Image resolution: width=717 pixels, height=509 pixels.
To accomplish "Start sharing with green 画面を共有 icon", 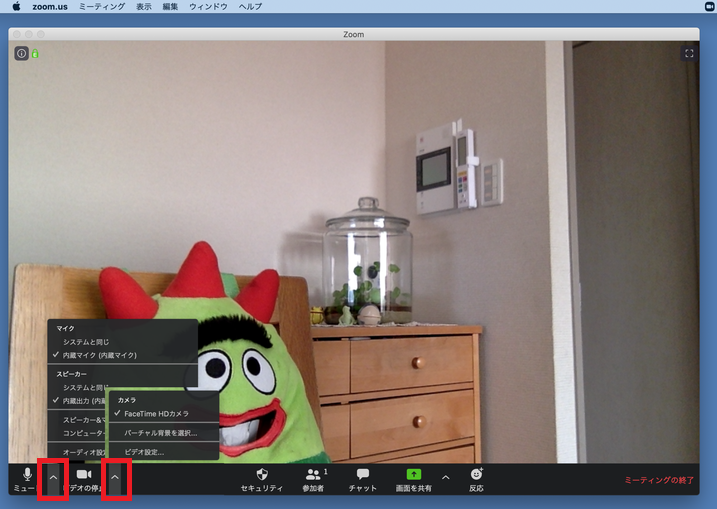I will (x=414, y=474).
